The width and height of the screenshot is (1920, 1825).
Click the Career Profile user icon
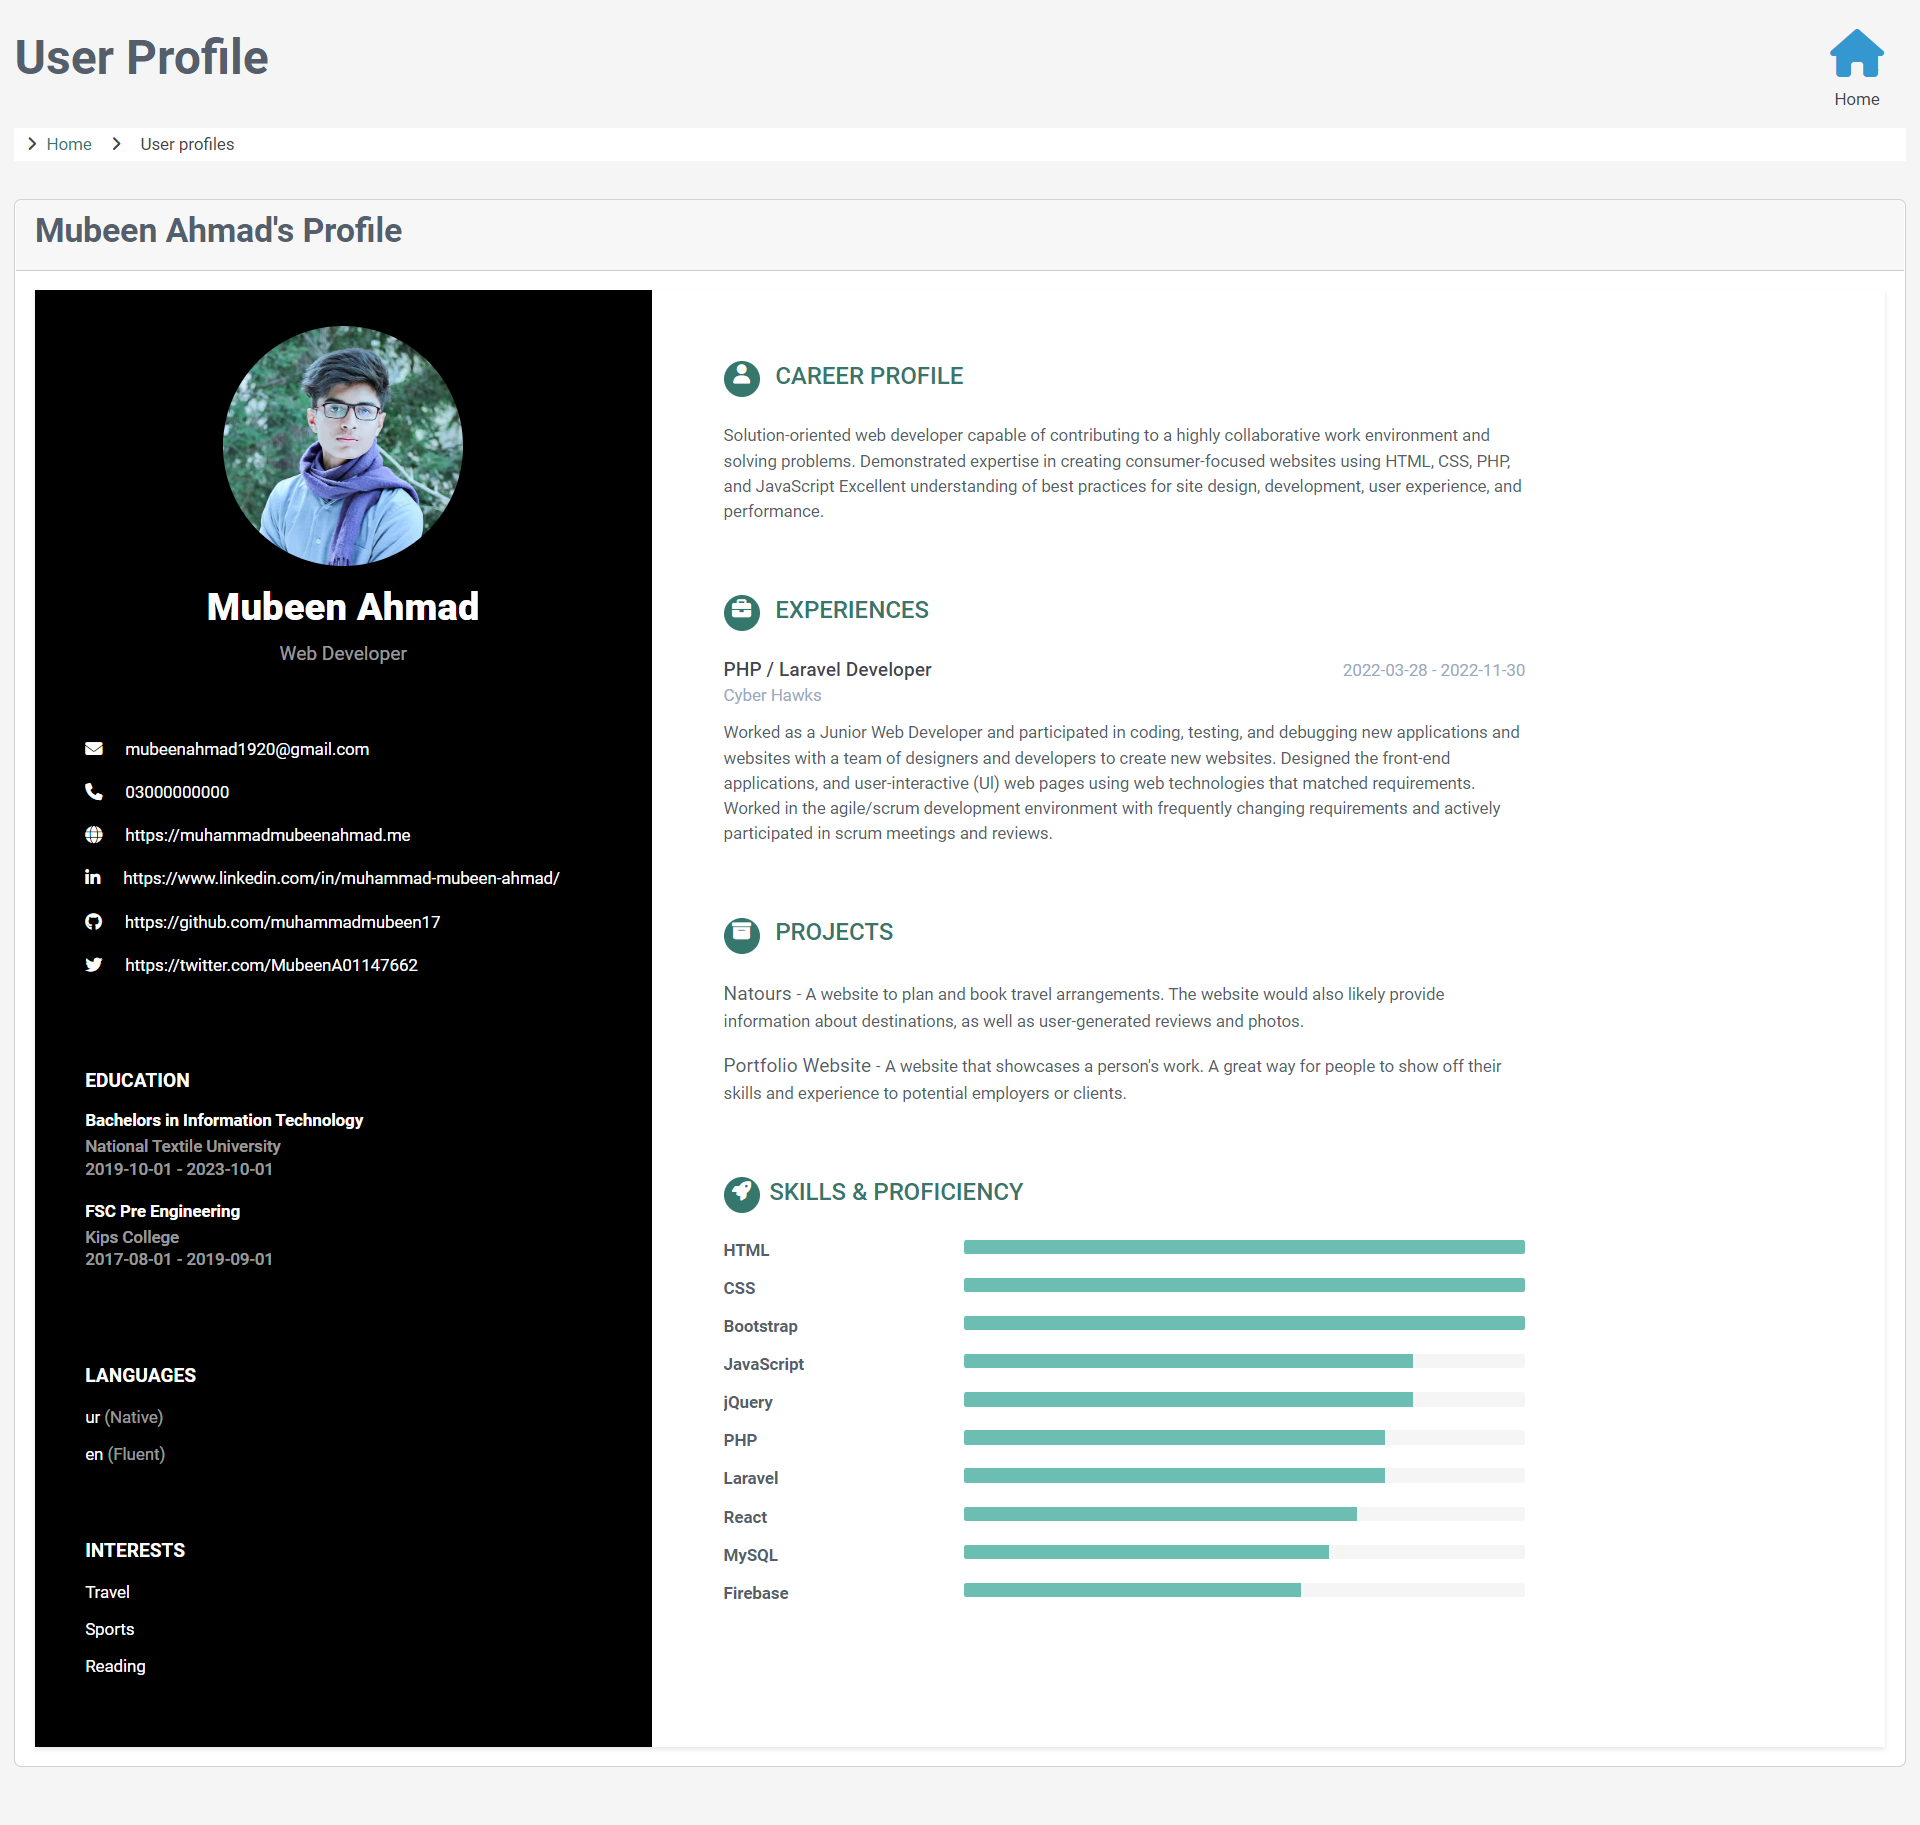click(741, 379)
